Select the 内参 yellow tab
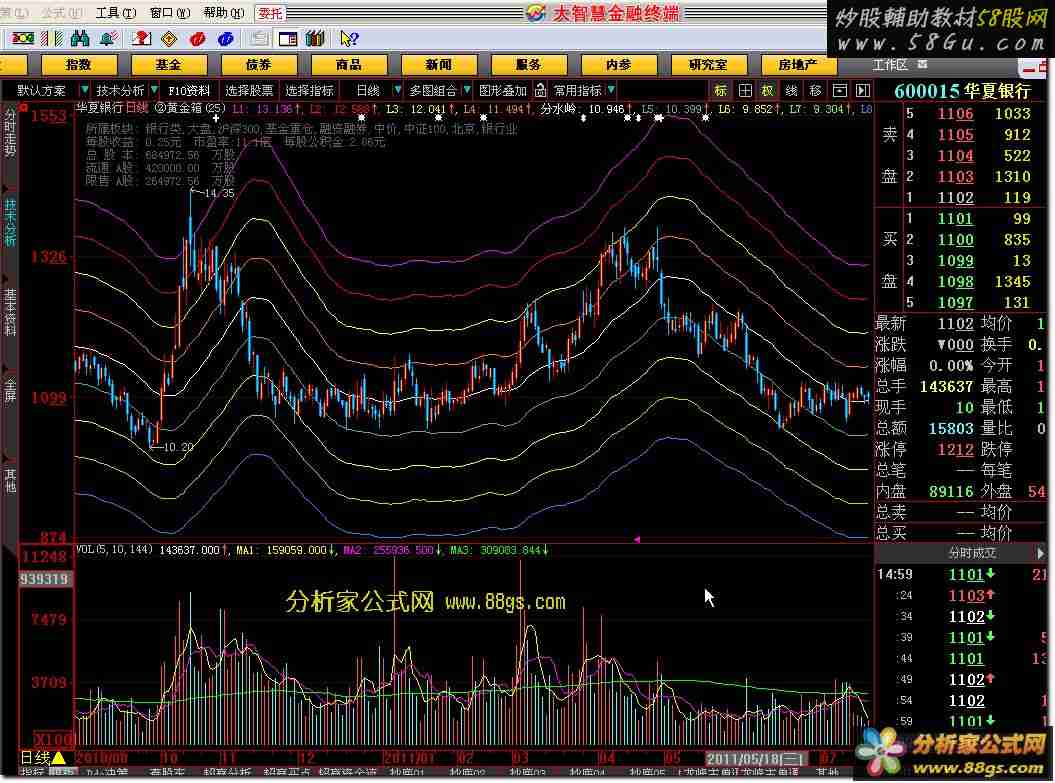1055x783 pixels. click(x=619, y=65)
